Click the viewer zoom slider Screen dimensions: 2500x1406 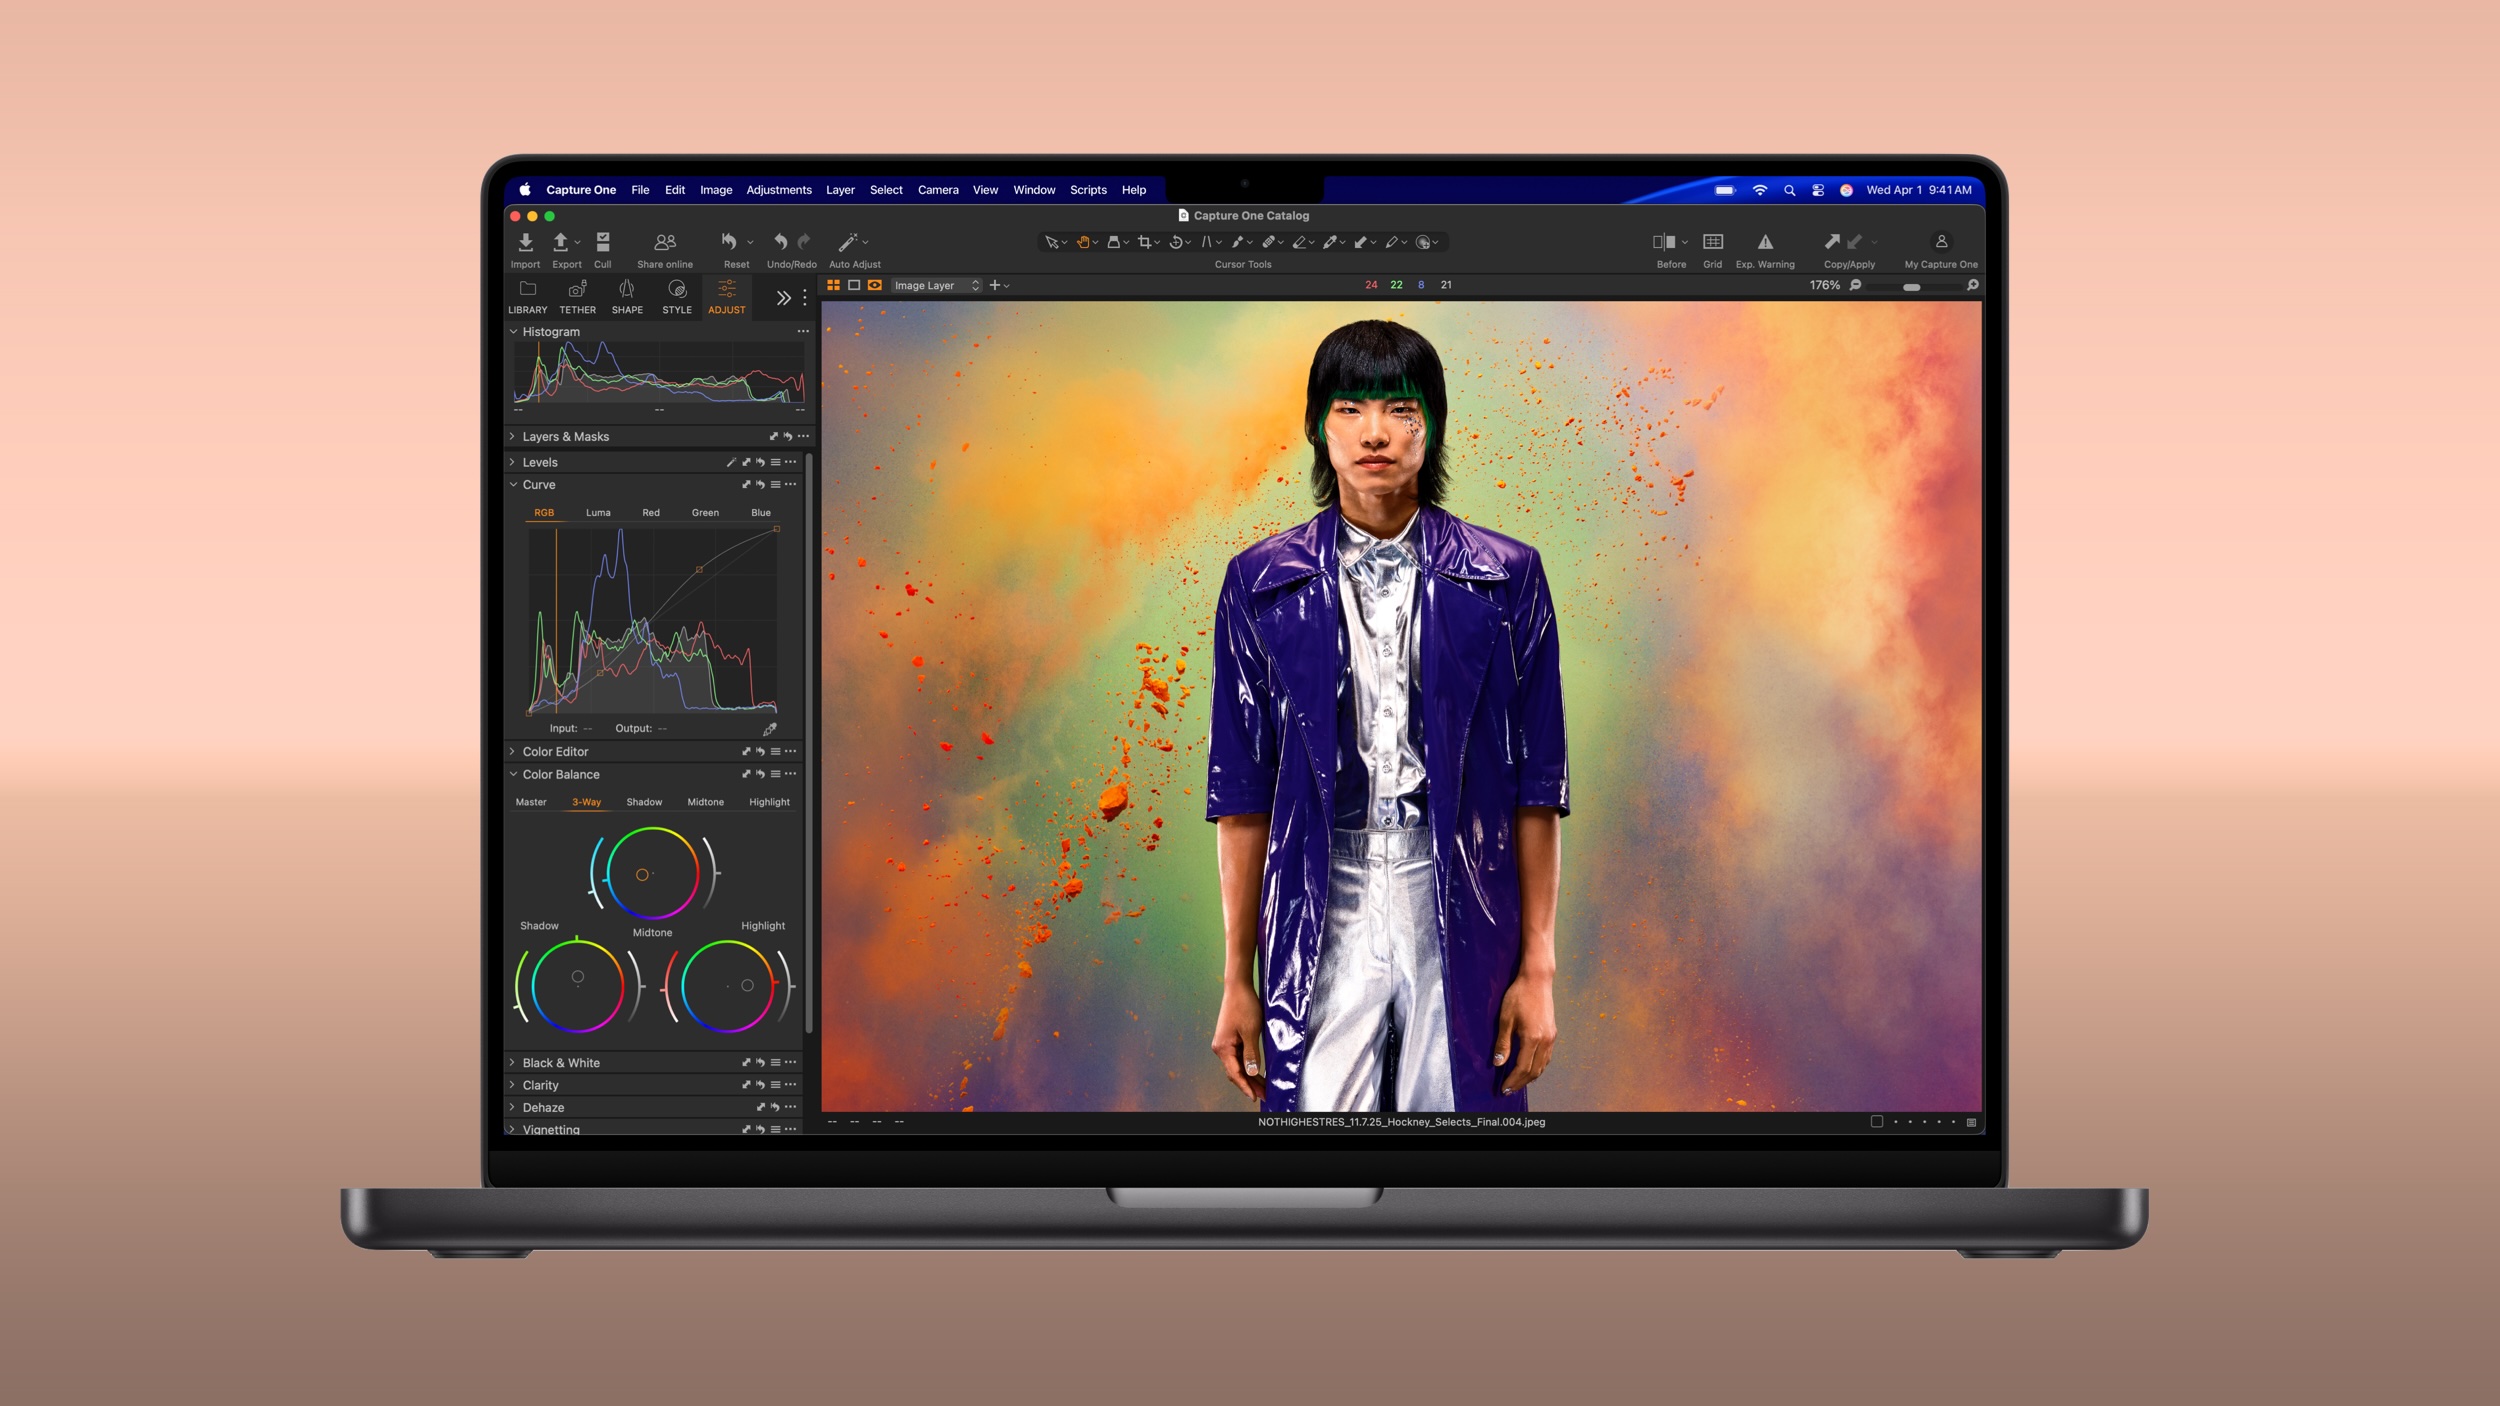coord(1911,287)
